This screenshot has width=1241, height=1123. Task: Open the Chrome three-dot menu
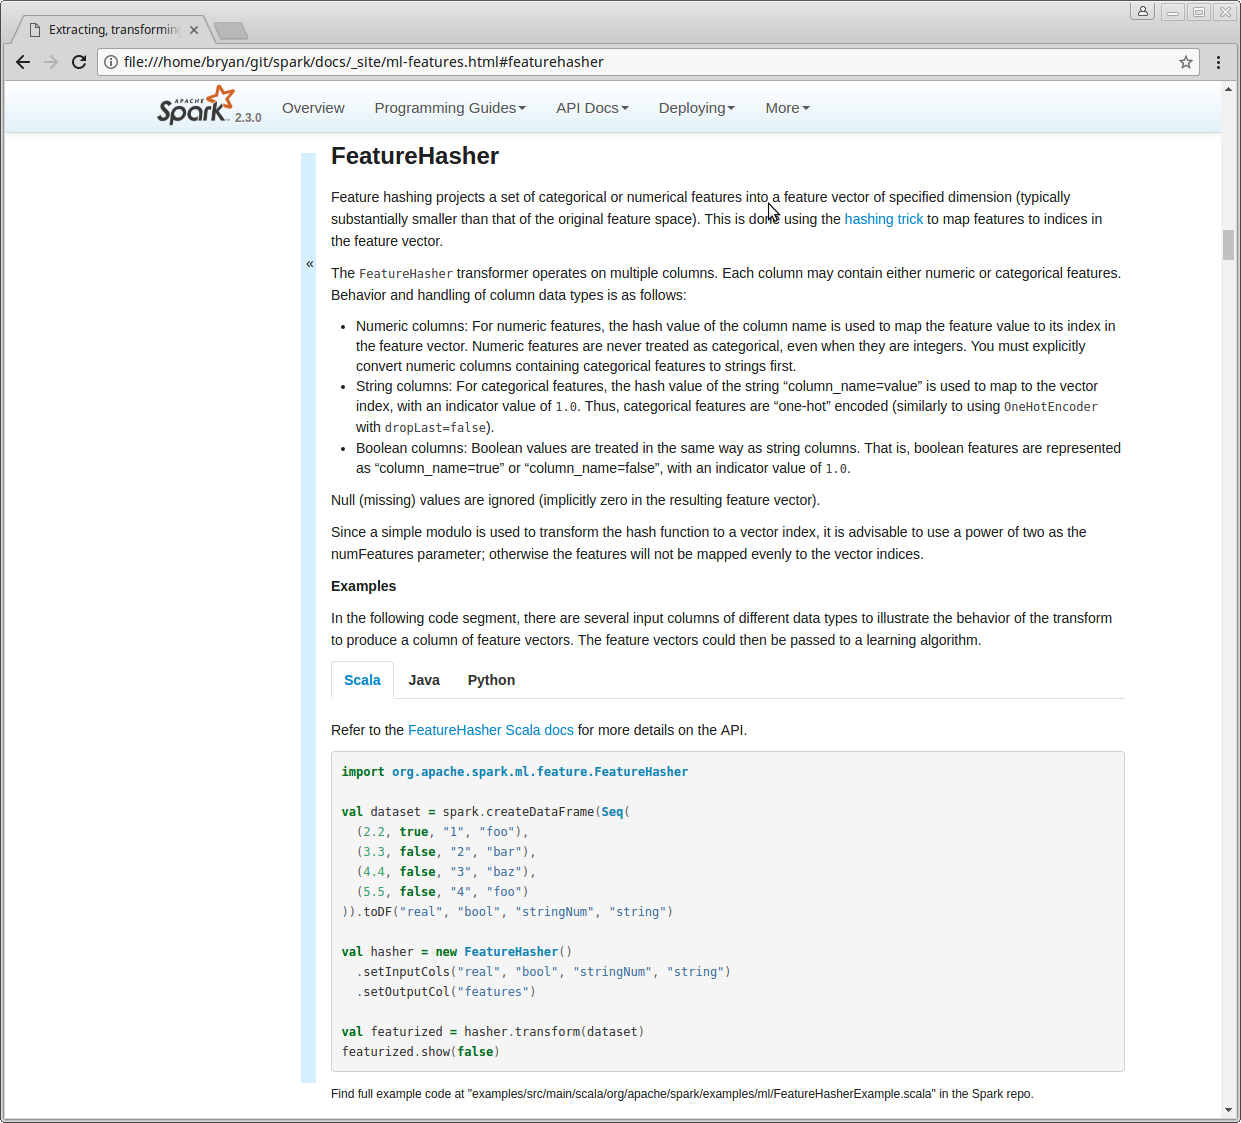point(1218,62)
